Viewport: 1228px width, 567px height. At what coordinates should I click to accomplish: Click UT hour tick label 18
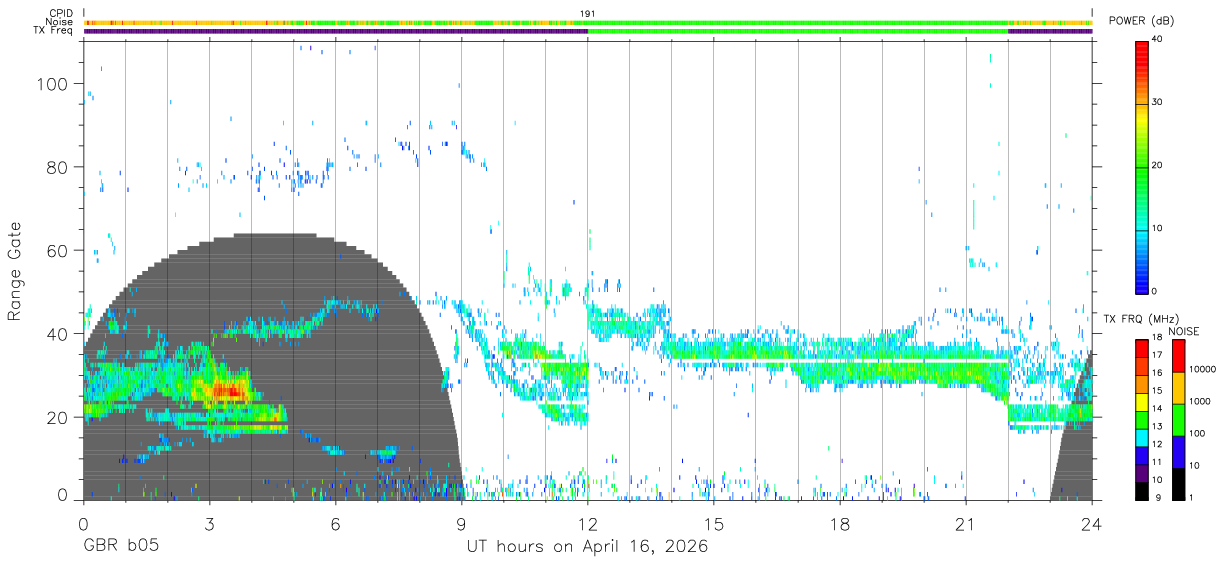click(x=840, y=523)
